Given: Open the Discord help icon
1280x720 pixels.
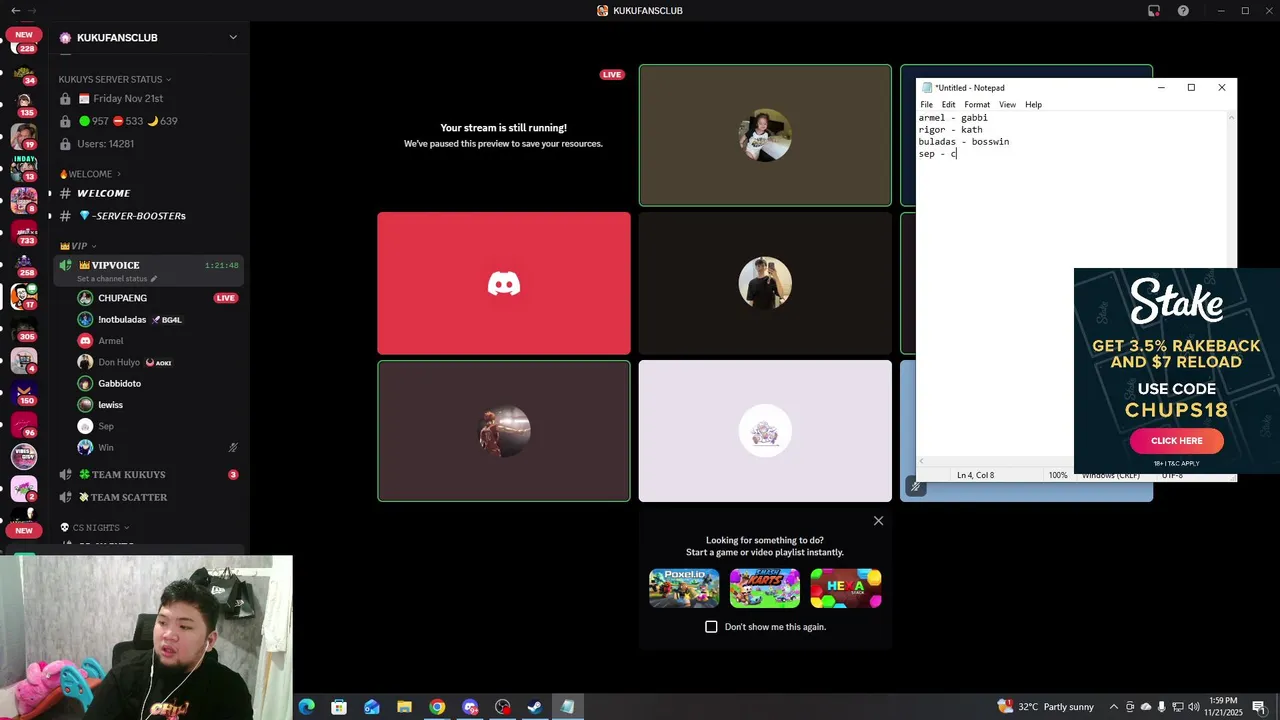Looking at the screenshot, I should click(x=1183, y=11).
